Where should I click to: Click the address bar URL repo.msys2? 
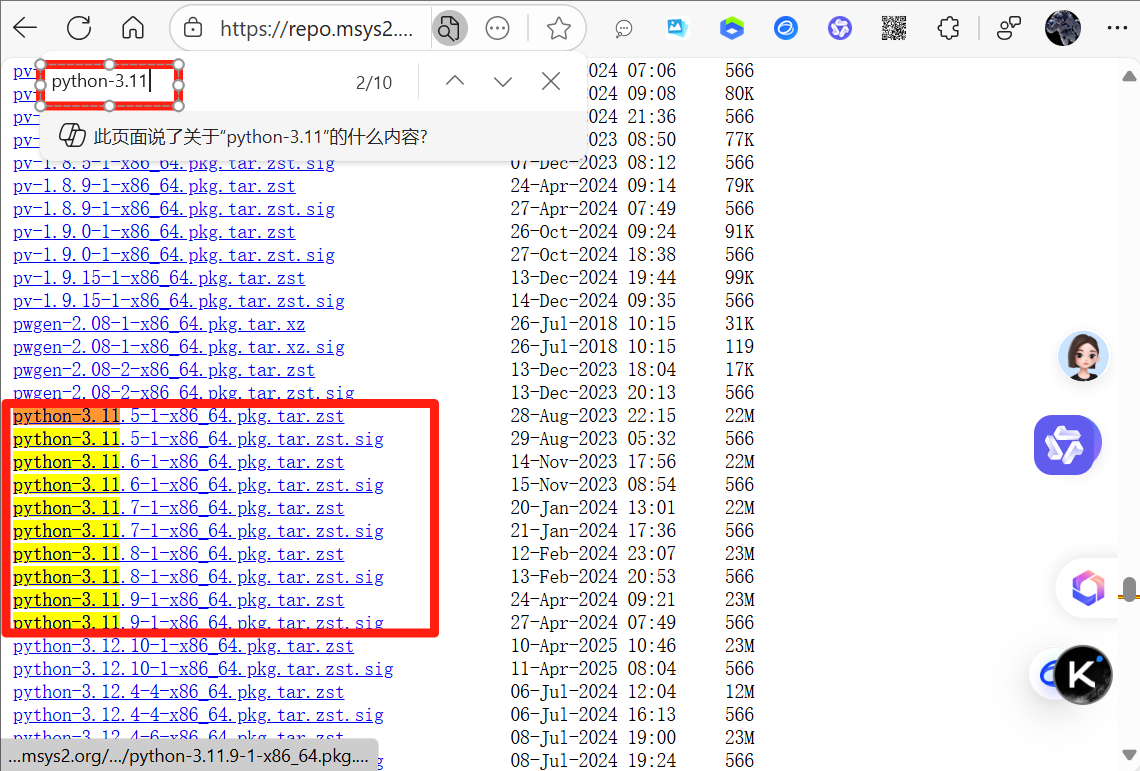coord(316,29)
